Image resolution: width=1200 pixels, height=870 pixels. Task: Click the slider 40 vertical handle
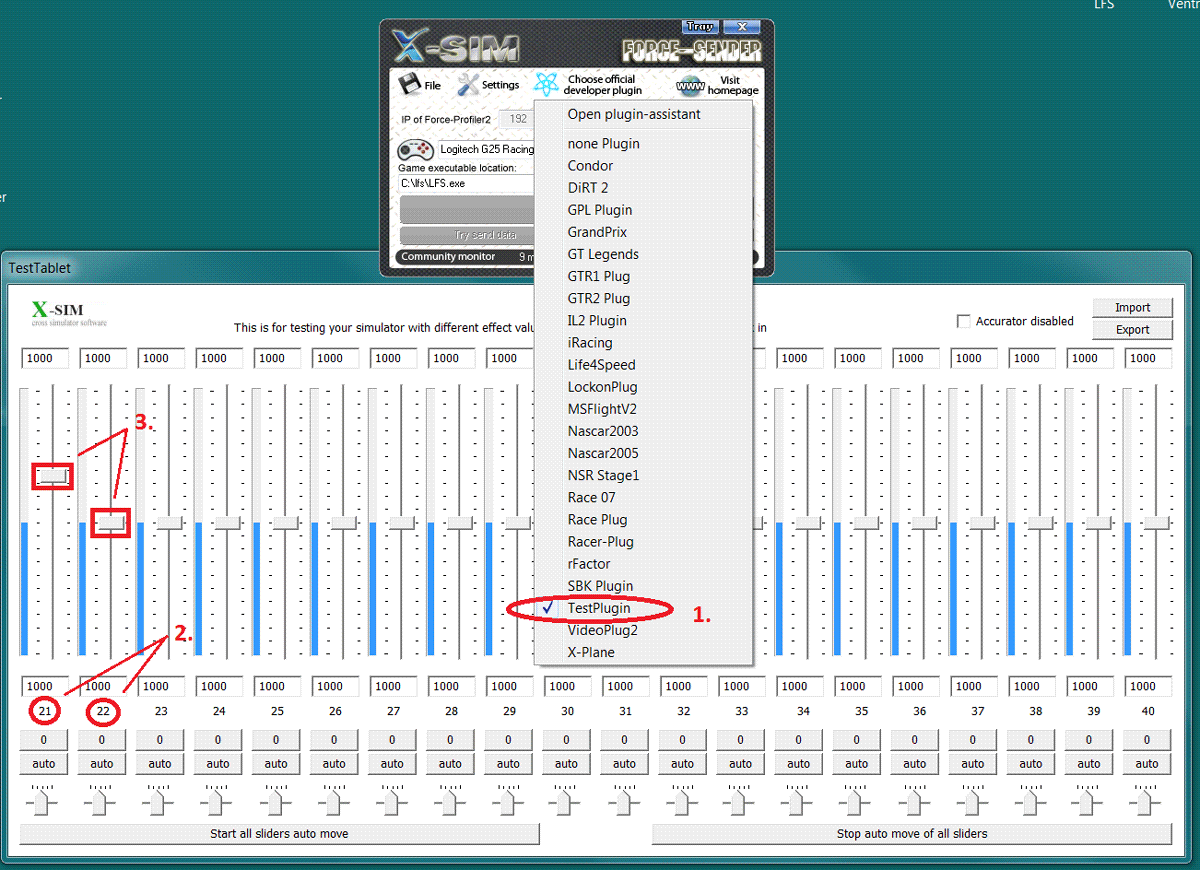click(x=1156, y=522)
